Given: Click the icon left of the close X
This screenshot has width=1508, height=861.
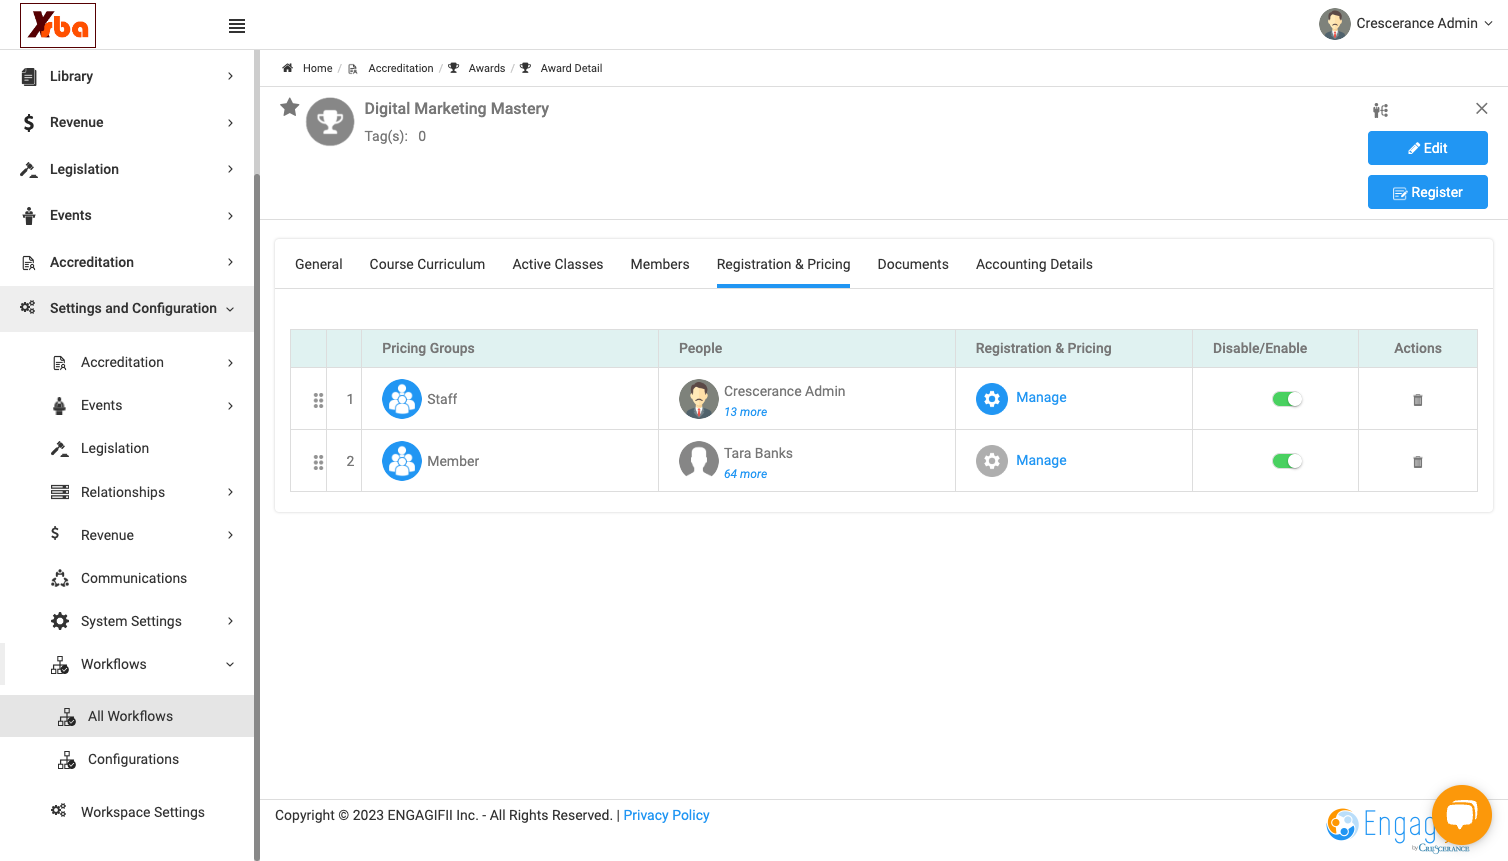Looking at the screenshot, I should click(x=1380, y=110).
